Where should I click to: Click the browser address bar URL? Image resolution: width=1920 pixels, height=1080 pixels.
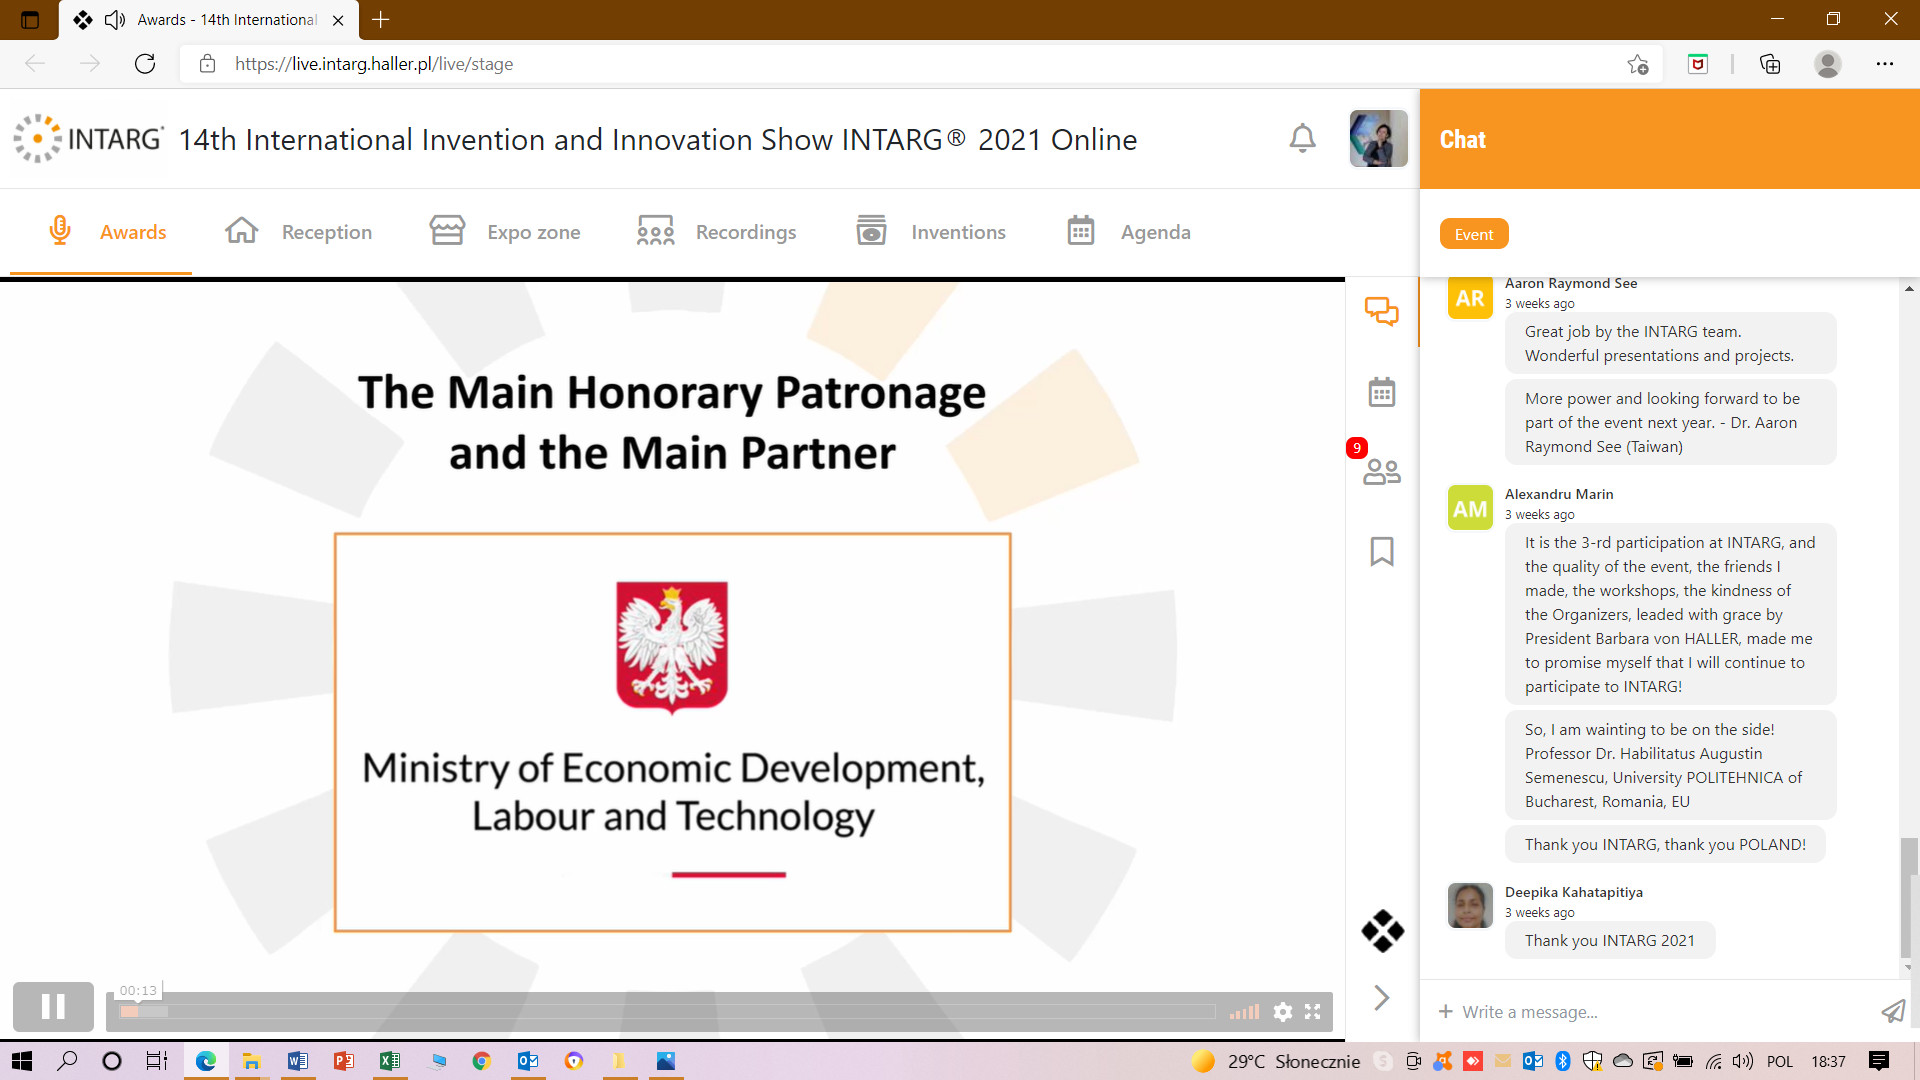[374, 64]
